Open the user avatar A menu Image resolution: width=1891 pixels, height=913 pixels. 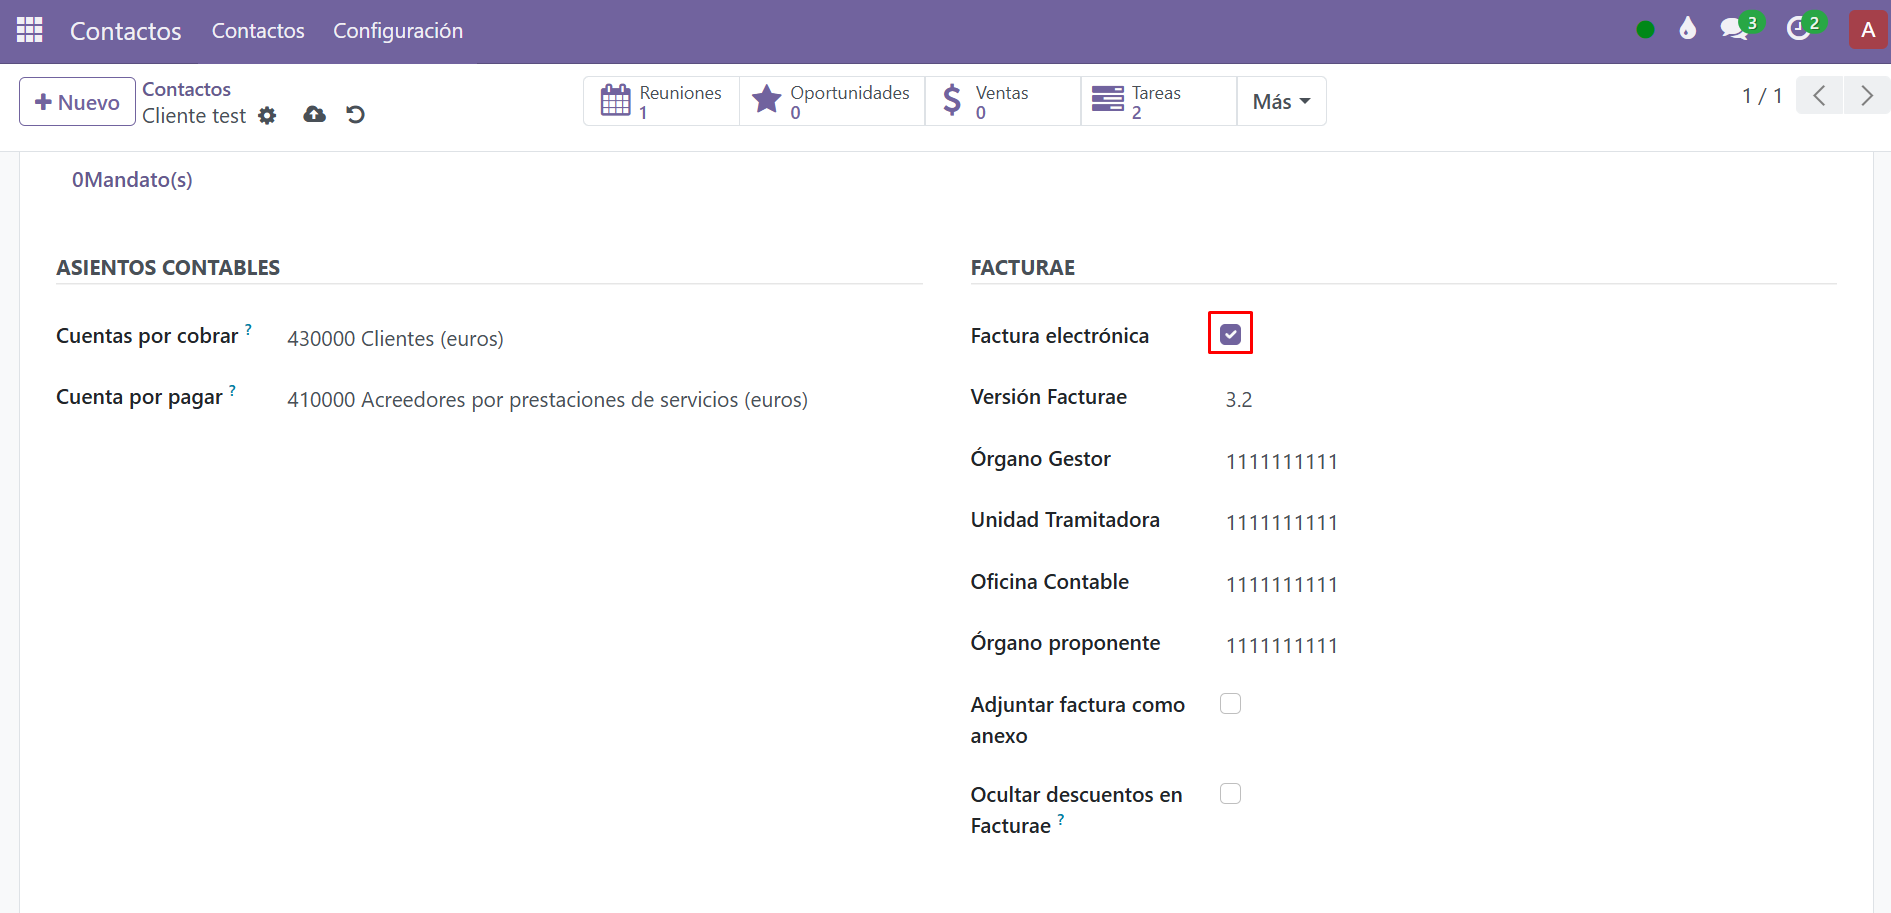coord(1868,30)
